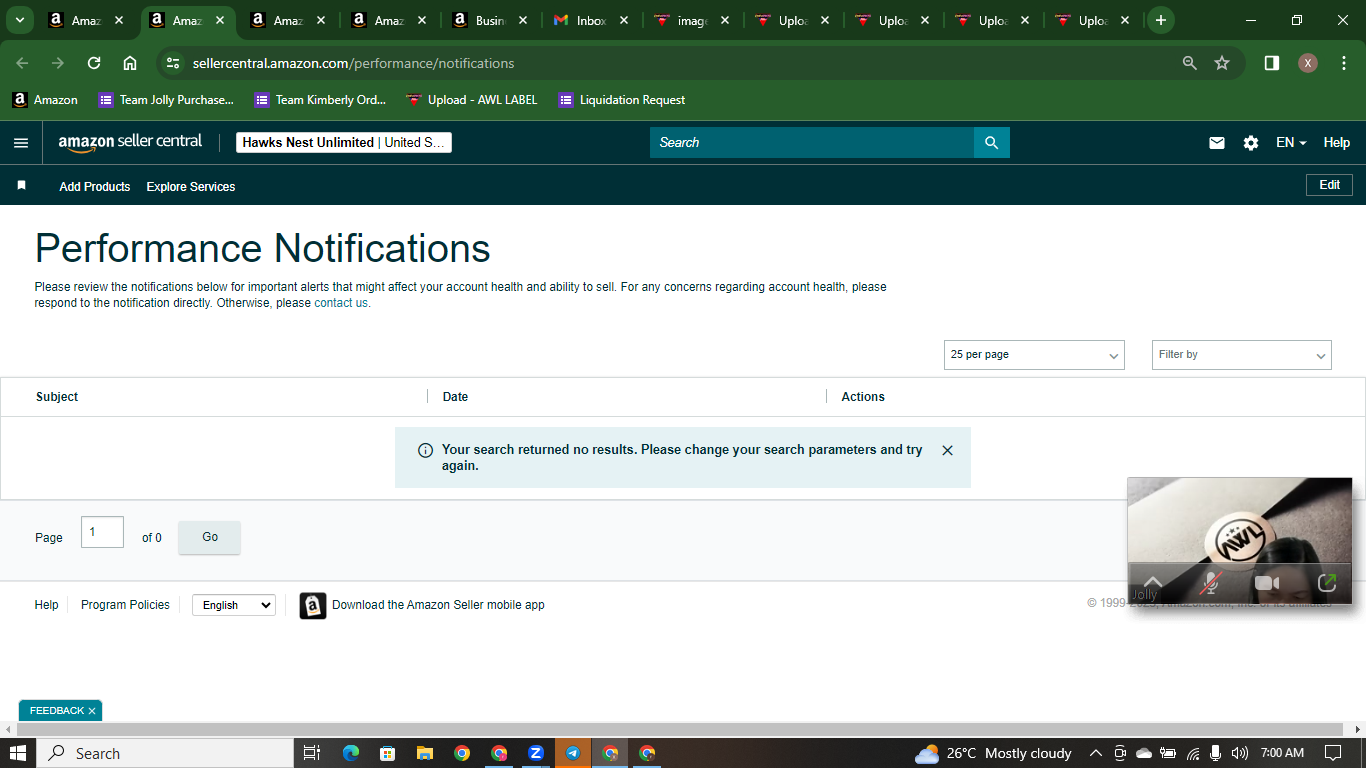This screenshot has height=768, width=1366.
Task: Unmute microphone in the Zoom floating window
Action: [1211, 583]
